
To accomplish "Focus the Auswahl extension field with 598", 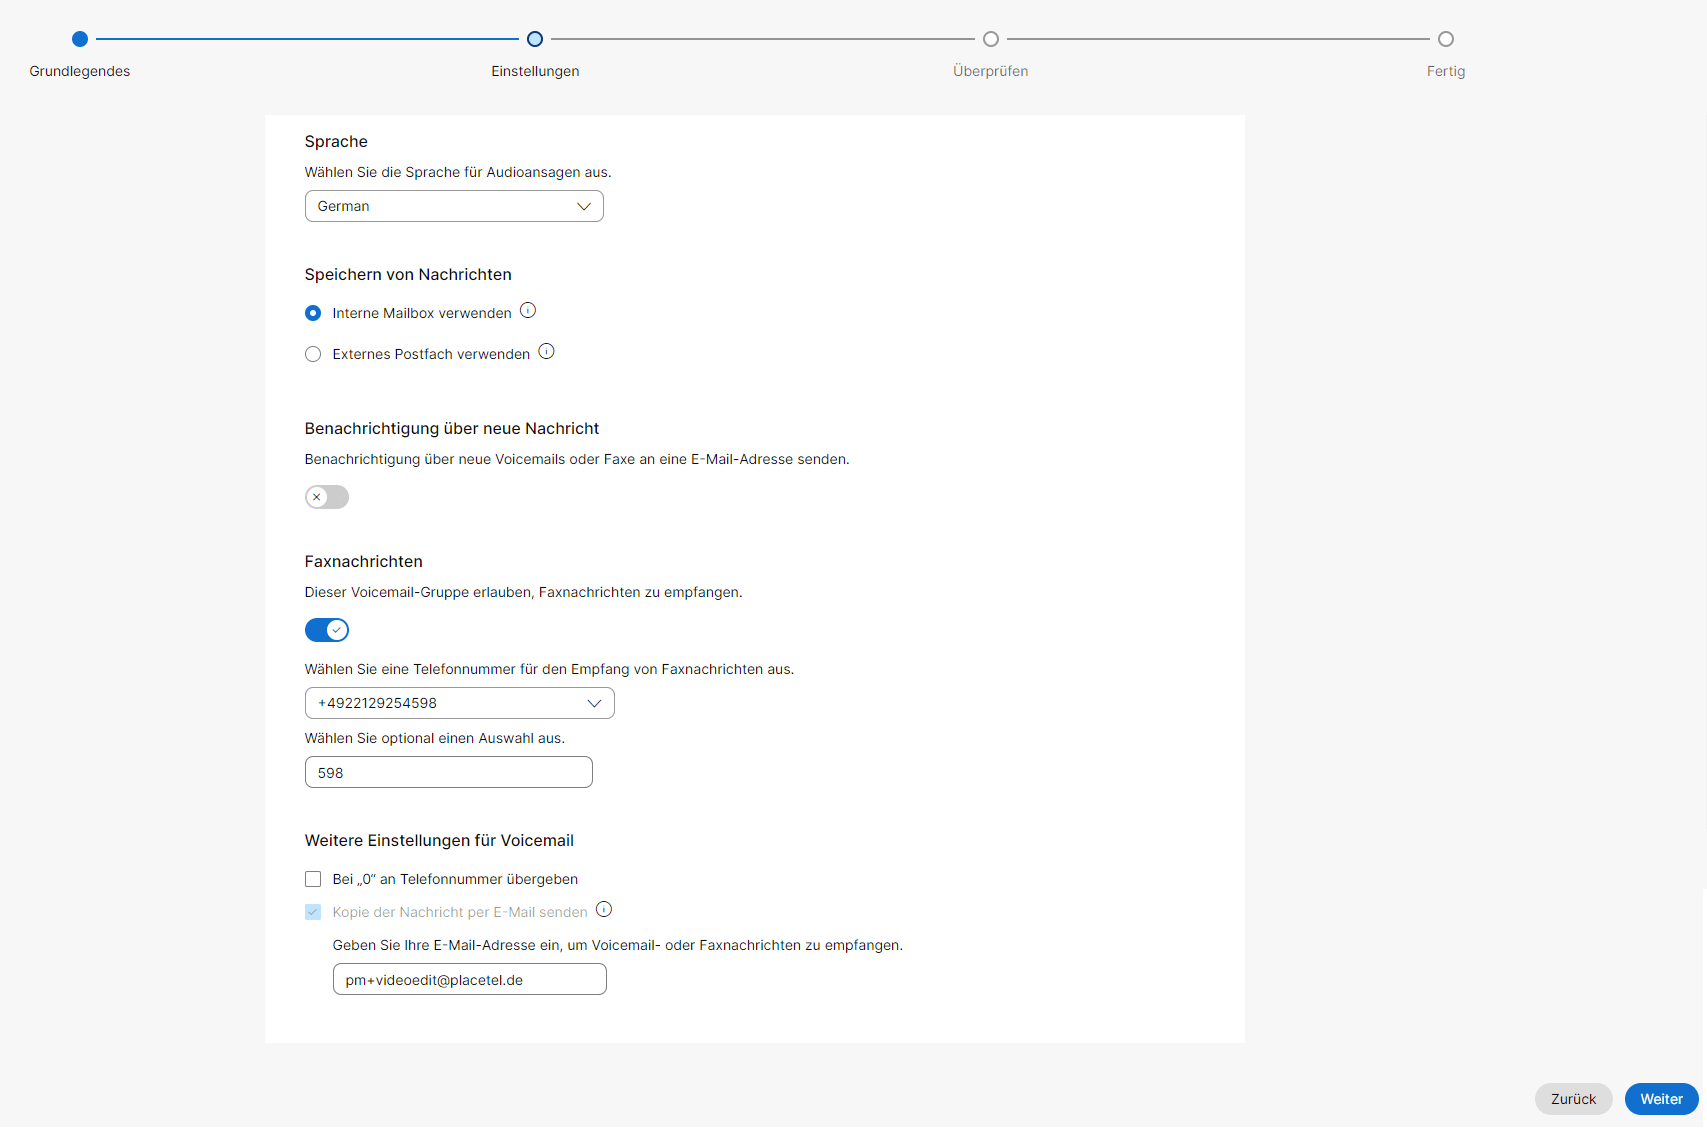I will point(449,772).
